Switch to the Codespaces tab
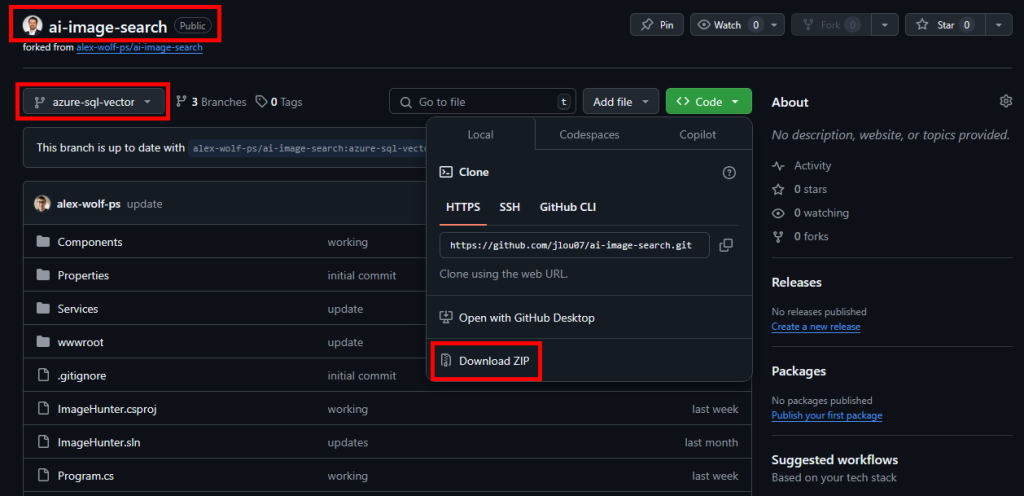The image size is (1024, 496). tap(589, 134)
